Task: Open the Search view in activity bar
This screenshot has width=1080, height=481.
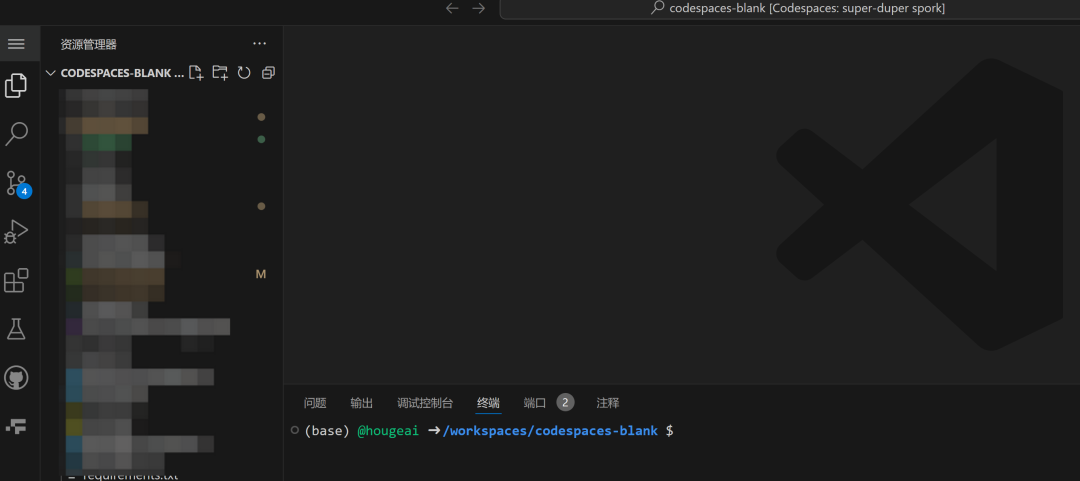Action: (x=16, y=134)
